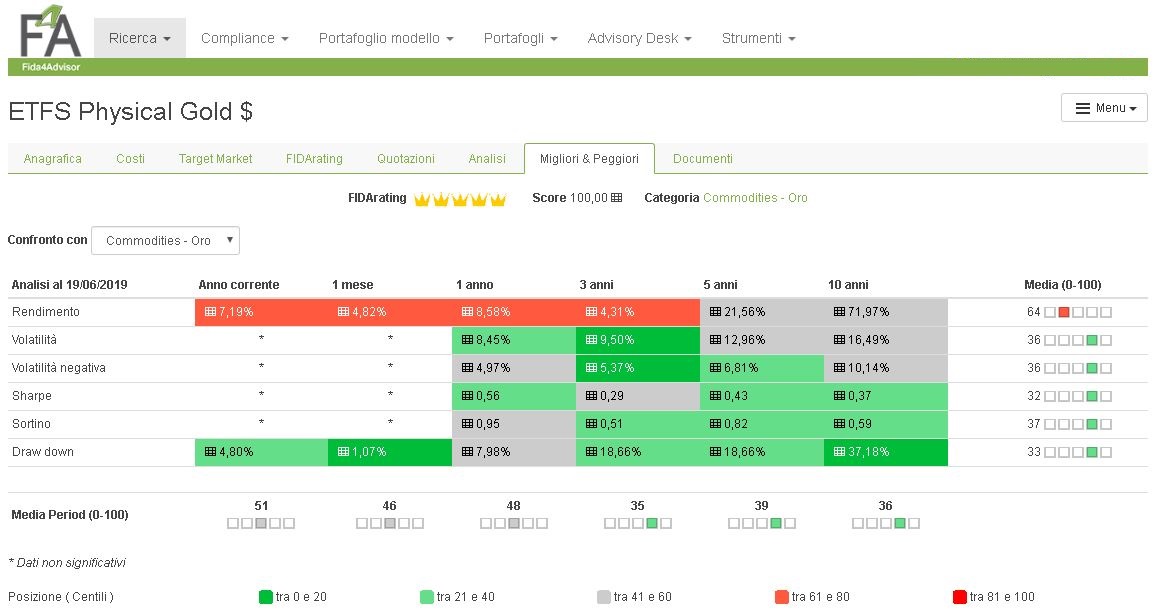1158x613 pixels.
Task: Open table icon next to Score 100,00
Action: (617, 198)
